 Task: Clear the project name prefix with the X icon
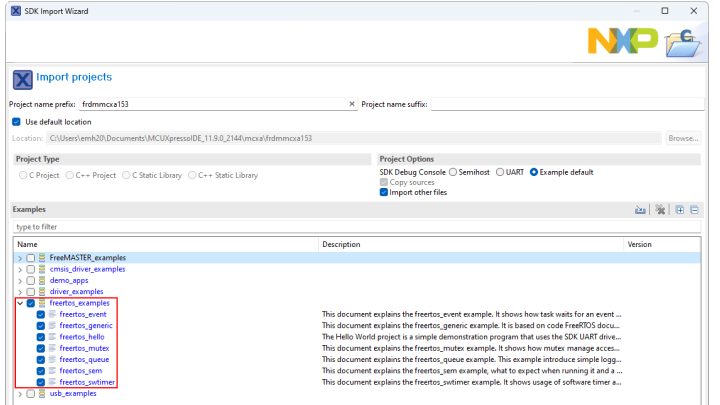351,104
